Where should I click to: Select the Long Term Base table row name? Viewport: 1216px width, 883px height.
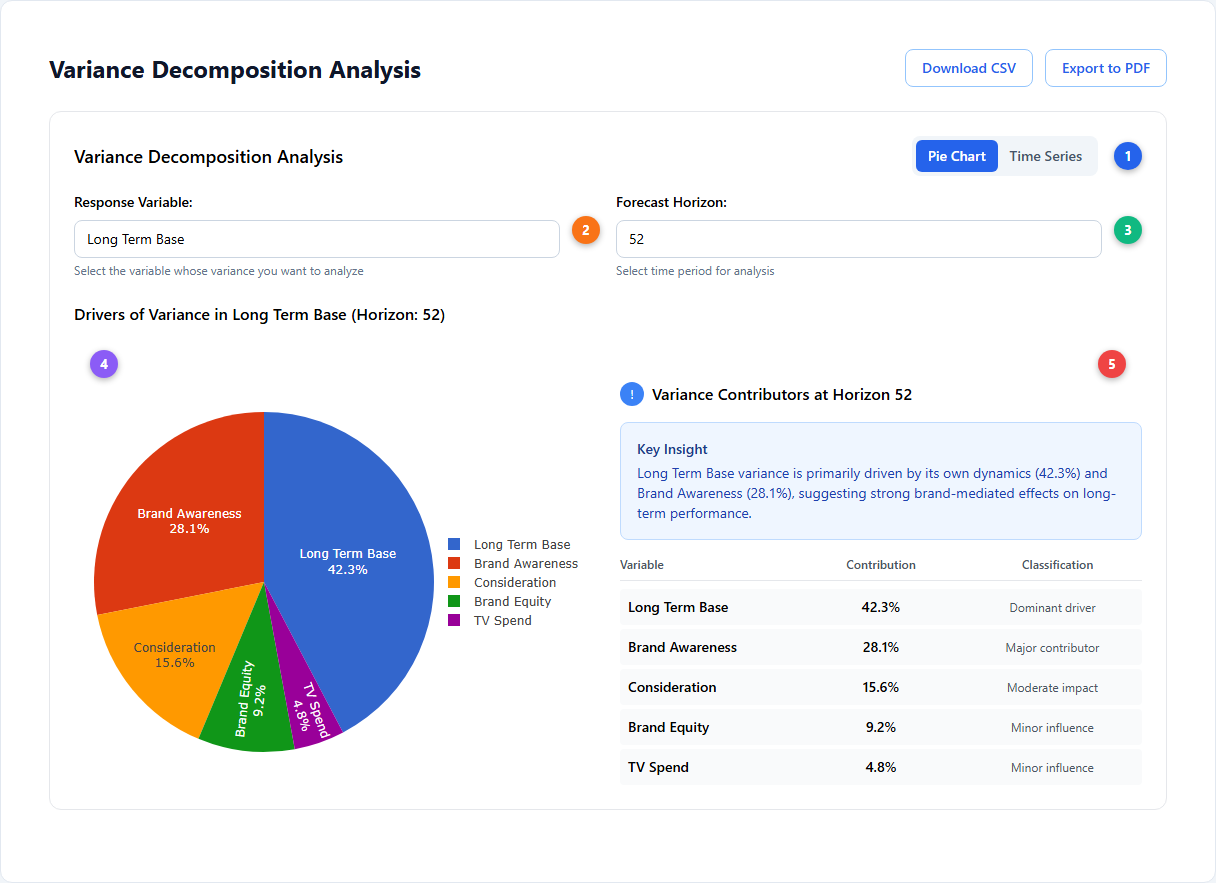click(x=678, y=607)
